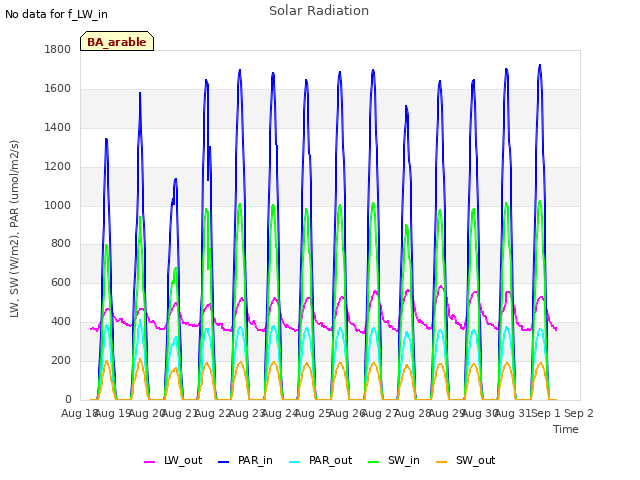The height and width of the screenshot is (480, 640).
Task: Click the y-axis title LW, SW, PAR
Action: point(14,229)
